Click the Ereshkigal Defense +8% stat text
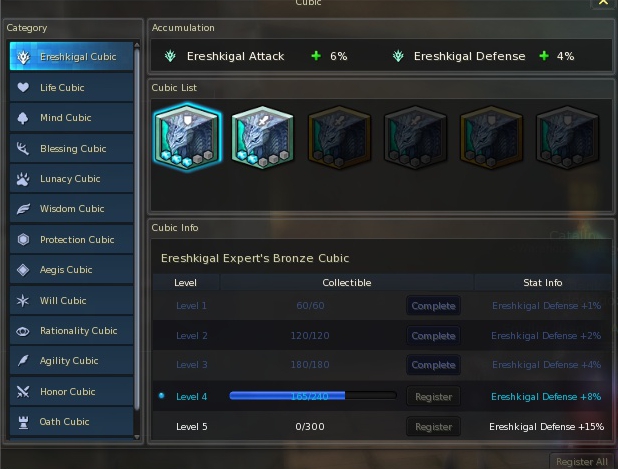618x469 pixels. click(546, 397)
